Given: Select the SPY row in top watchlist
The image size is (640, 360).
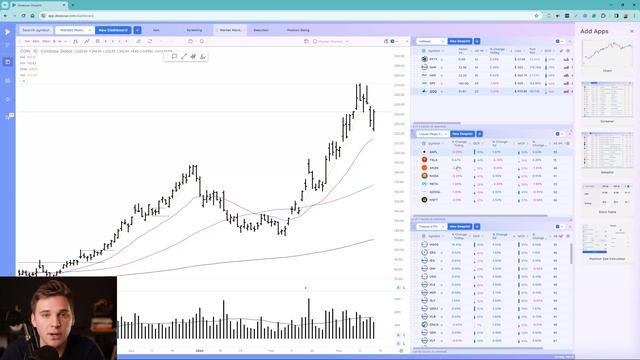Looking at the screenshot, I should [492, 83].
